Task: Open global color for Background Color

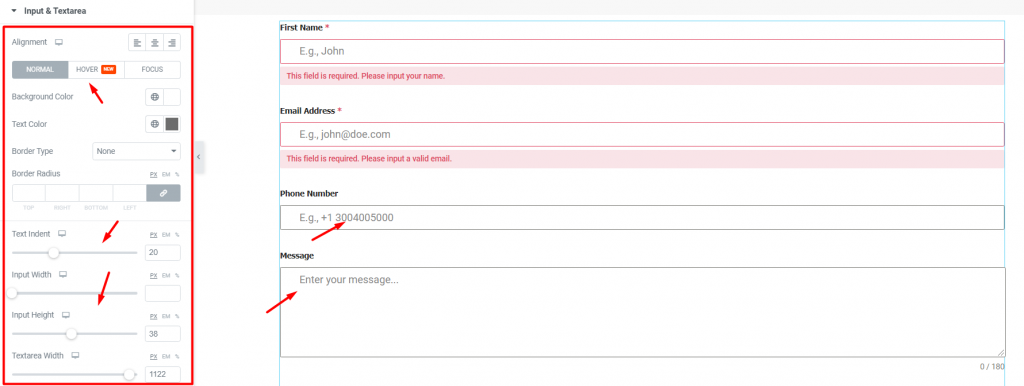Action: coord(155,97)
